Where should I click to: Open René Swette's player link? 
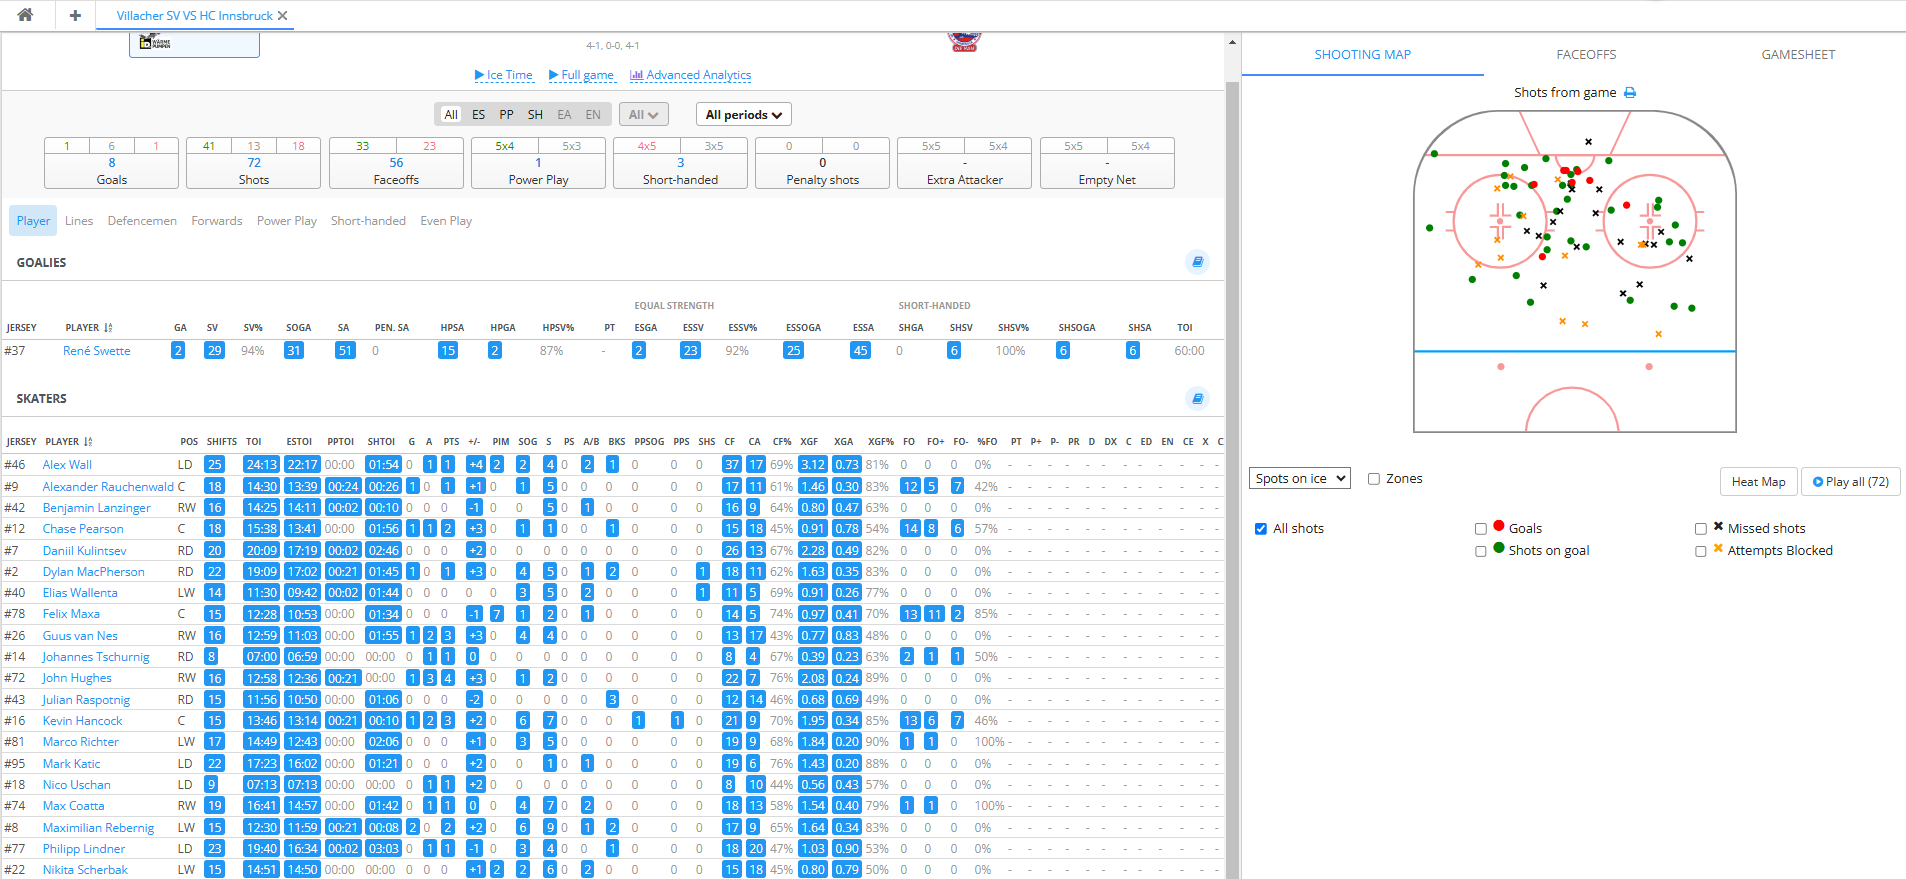click(97, 351)
